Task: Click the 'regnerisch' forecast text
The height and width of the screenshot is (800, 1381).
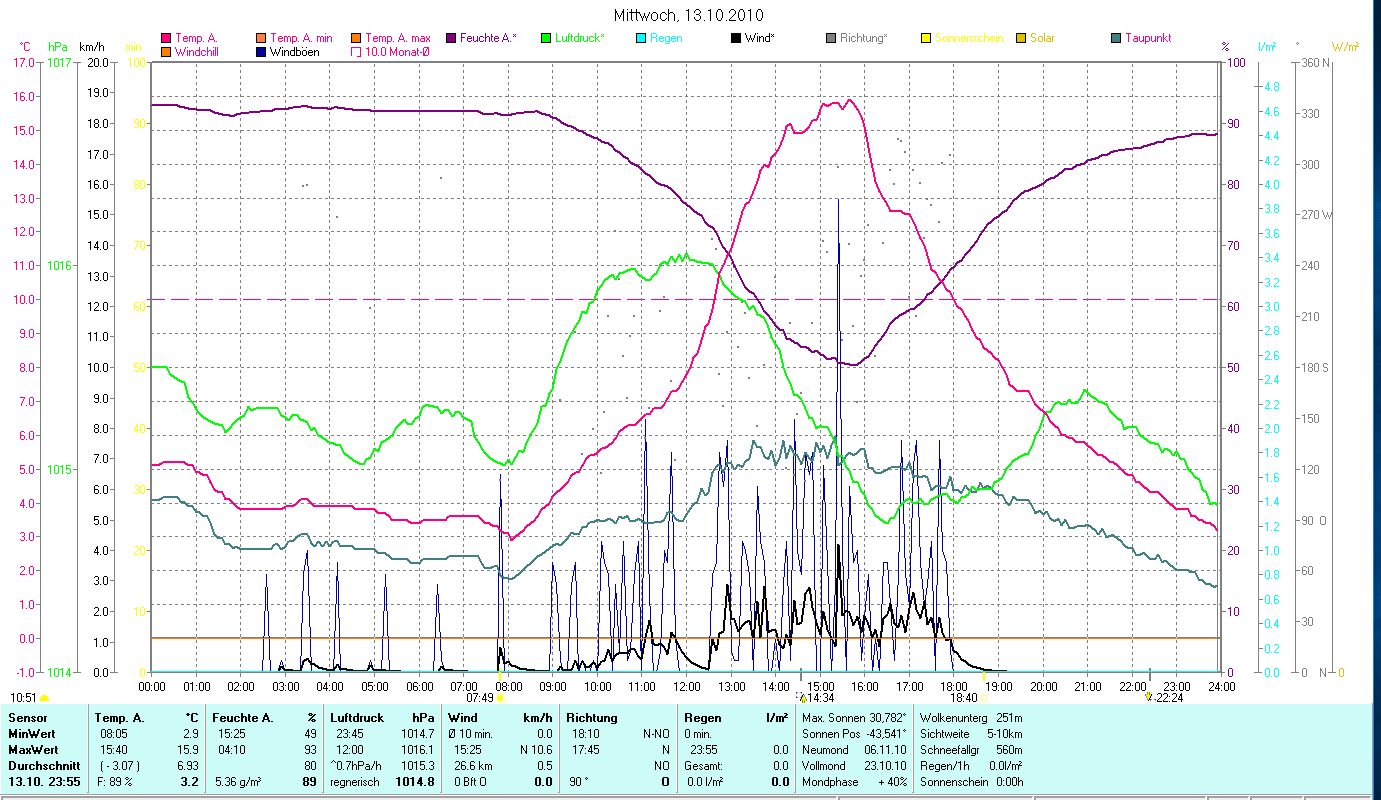Action: [355, 782]
